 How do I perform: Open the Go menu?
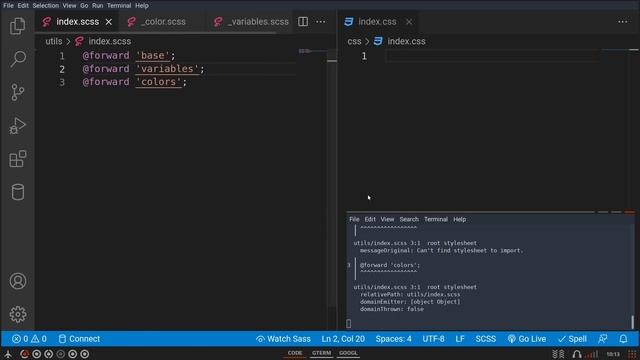tap(84, 5)
